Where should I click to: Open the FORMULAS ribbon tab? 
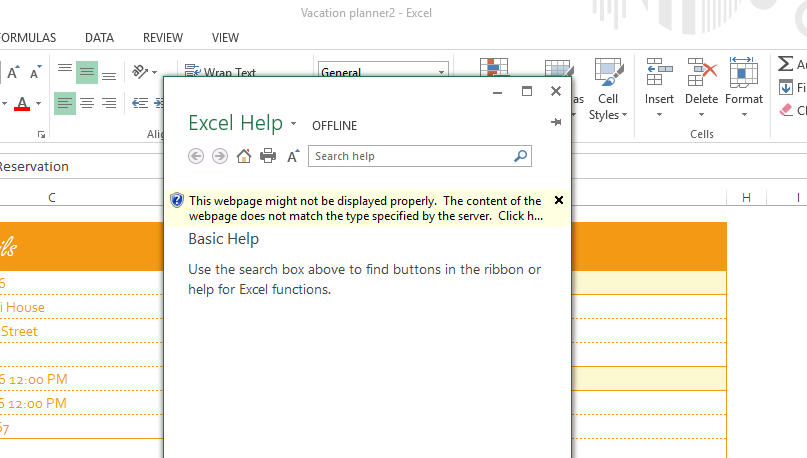[28, 38]
